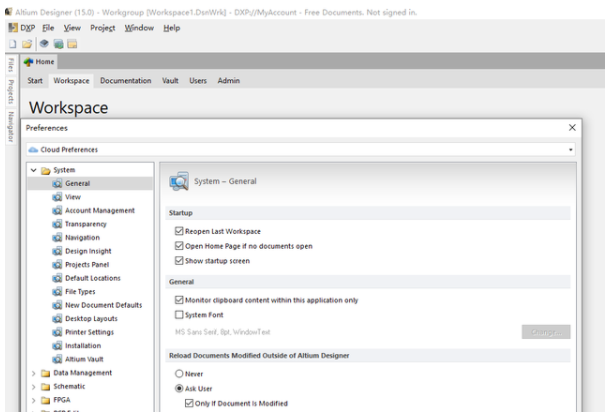Click the Change font button

click(x=546, y=332)
